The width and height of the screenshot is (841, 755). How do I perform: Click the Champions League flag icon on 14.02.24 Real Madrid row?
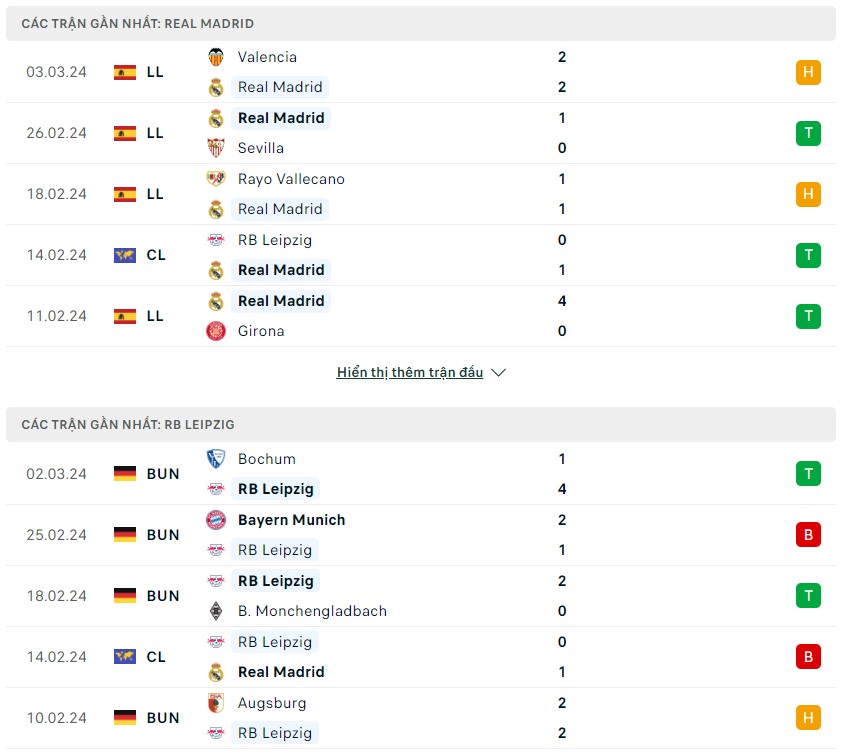pyautogui.click(x=125, y=255)
